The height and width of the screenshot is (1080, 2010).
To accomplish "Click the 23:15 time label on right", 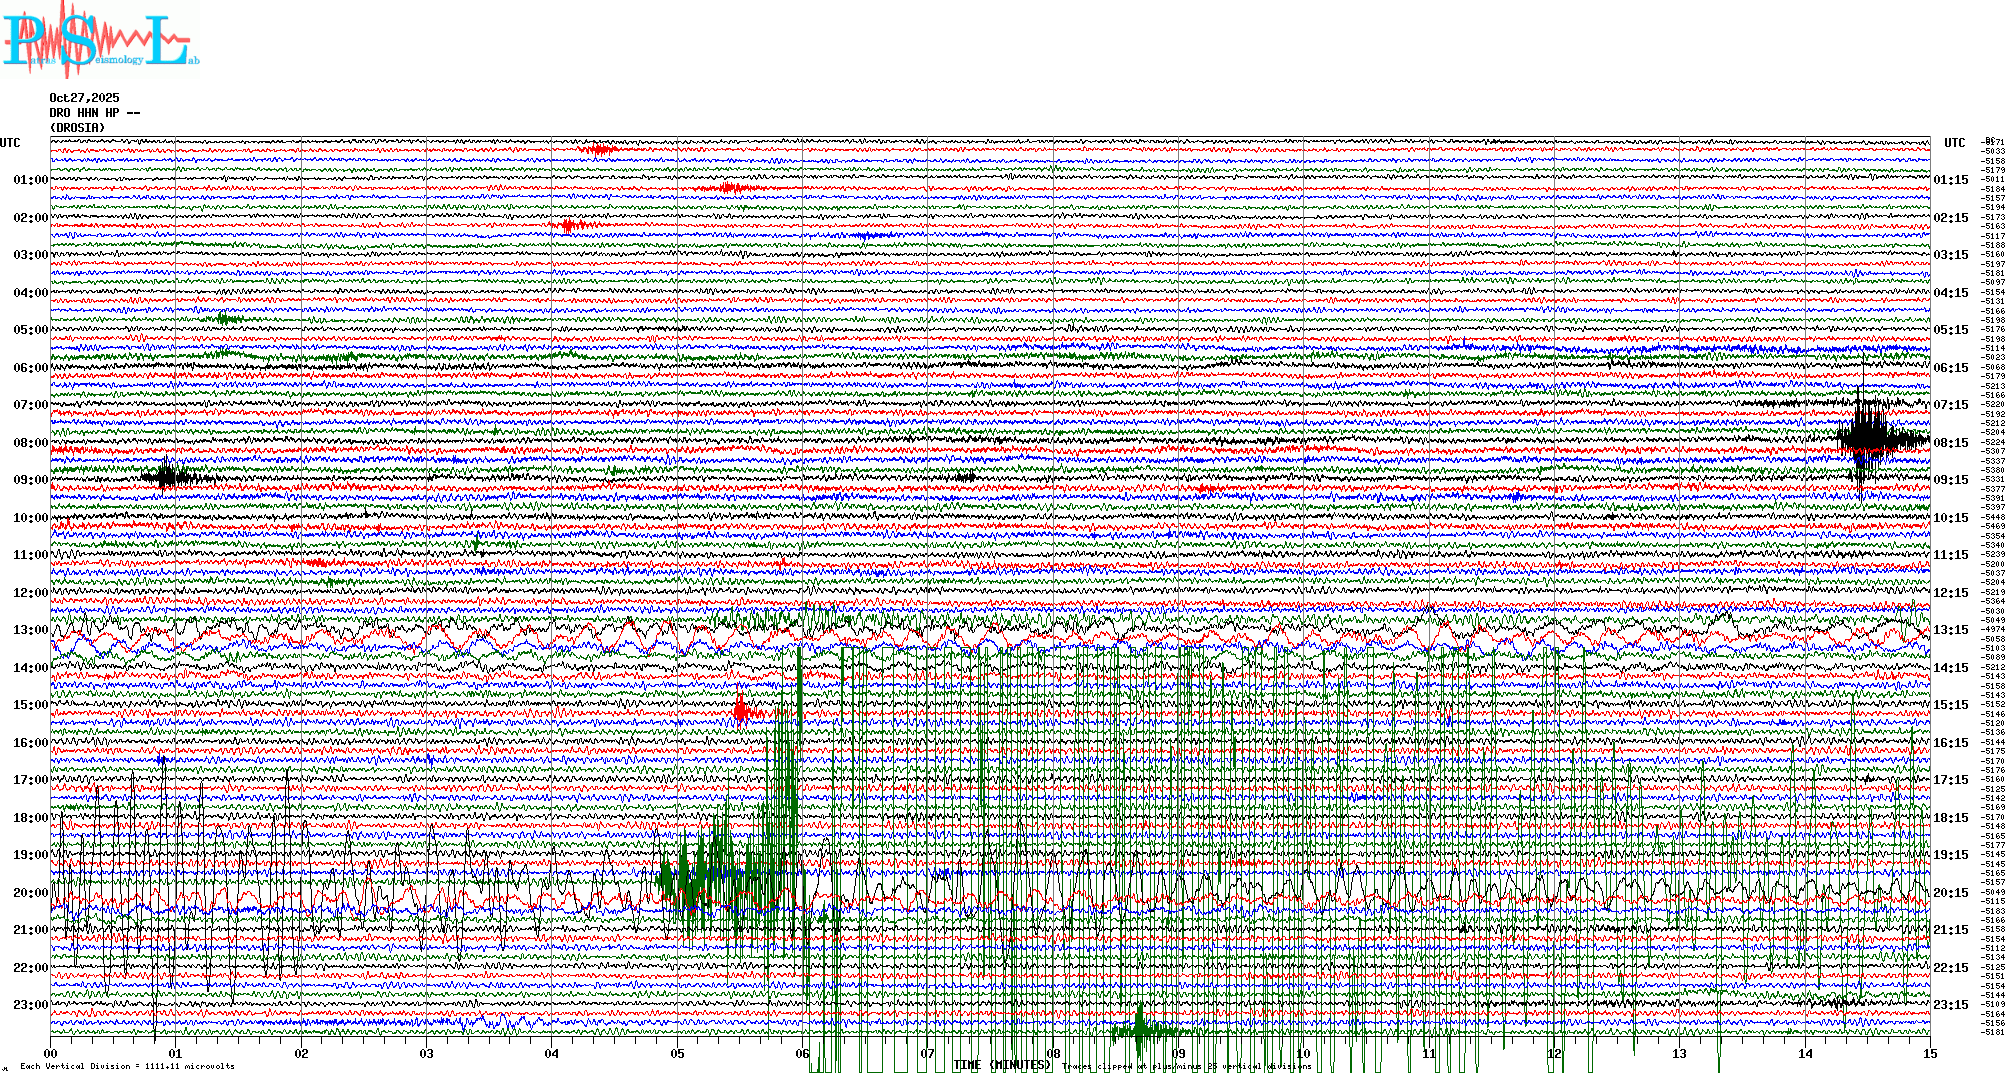I will (1950, 1005).
